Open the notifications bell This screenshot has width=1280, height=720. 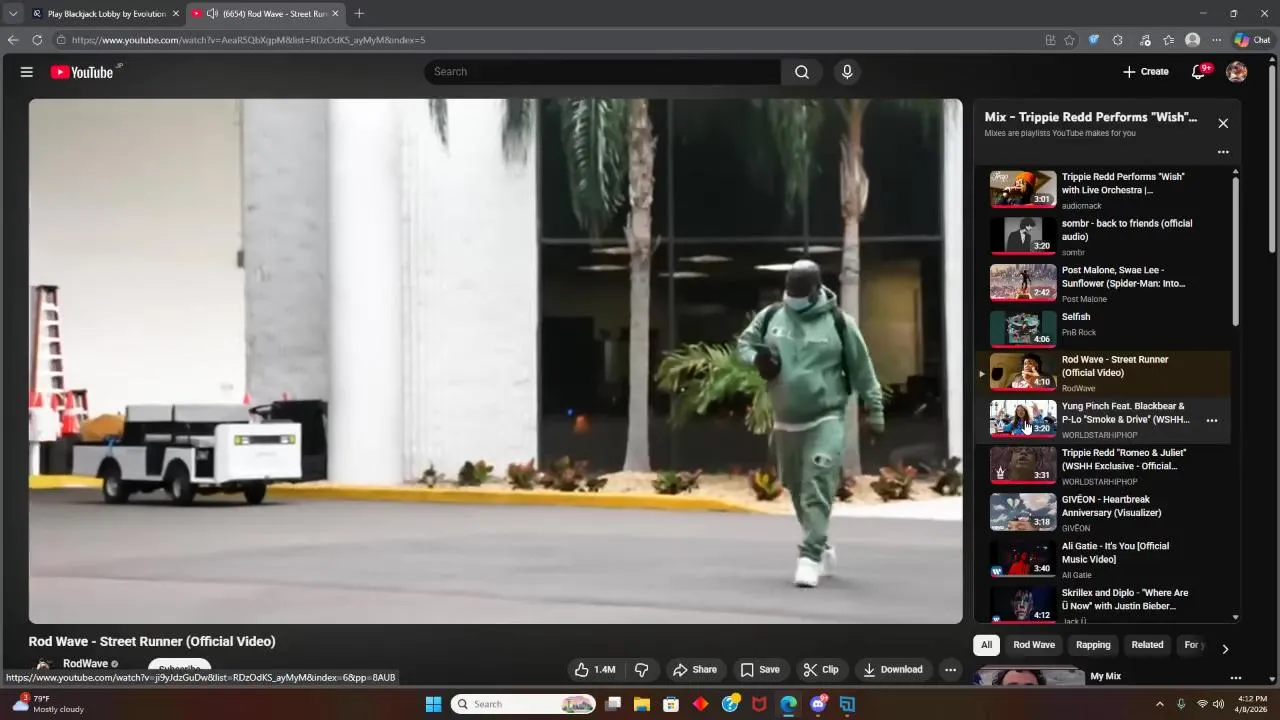(1198, 72)
